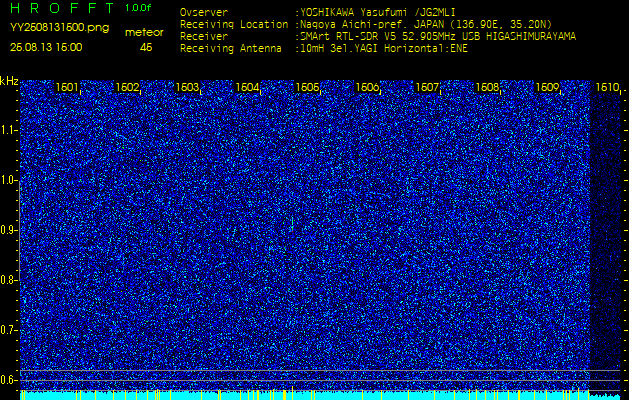The width and height of the screenshot is (629, 400).
Task: Click the 0.6 frequency axis label
Action: [x=8, y=380]
